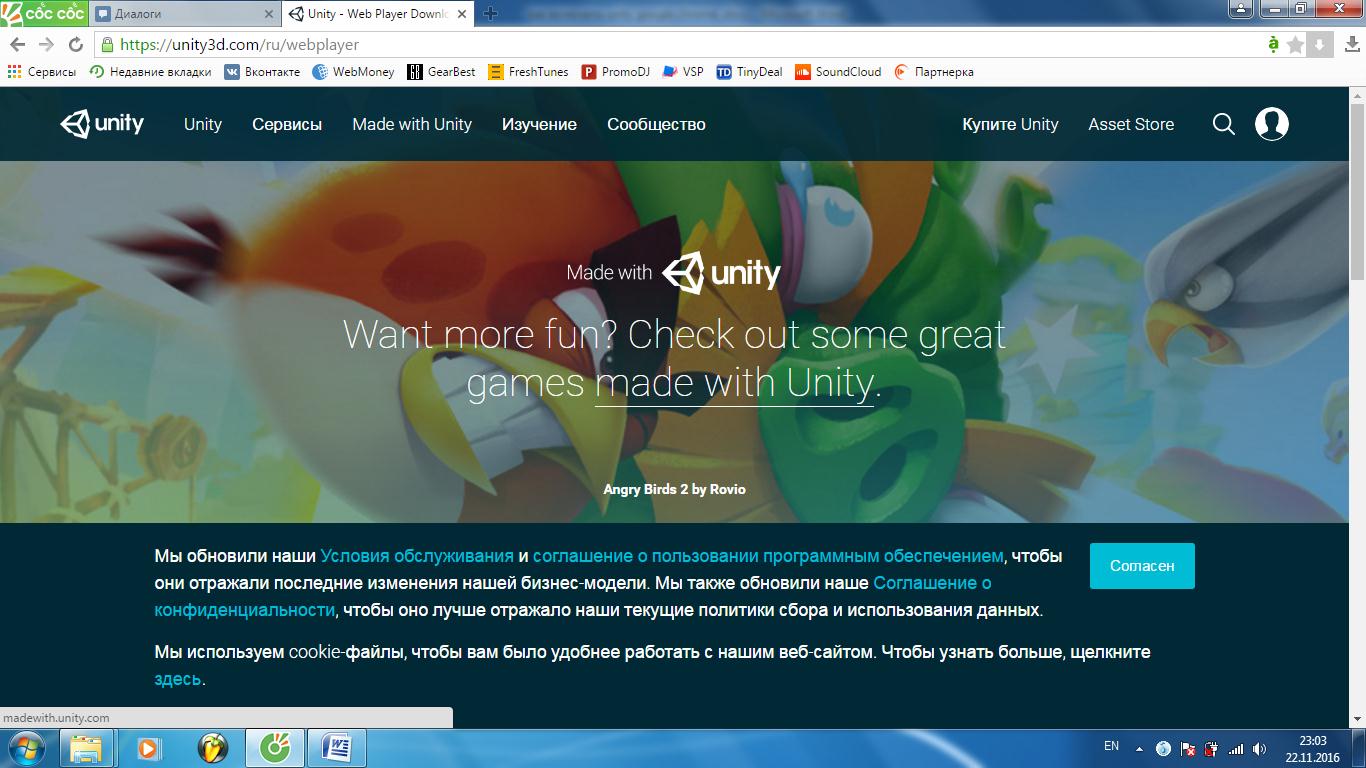Viewport: 1366px width, 768px height.
Task: Click the network signal tray icon
Action: [1236, 748]
